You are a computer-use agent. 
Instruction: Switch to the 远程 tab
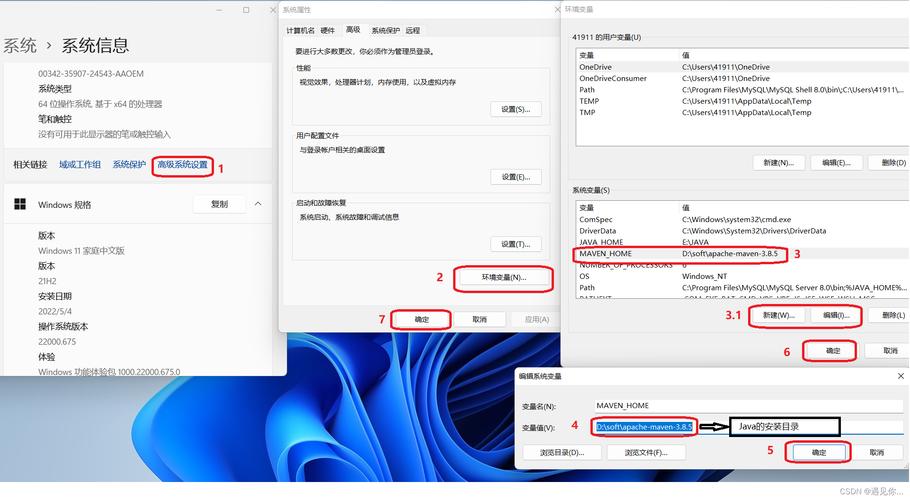(413, 30)
